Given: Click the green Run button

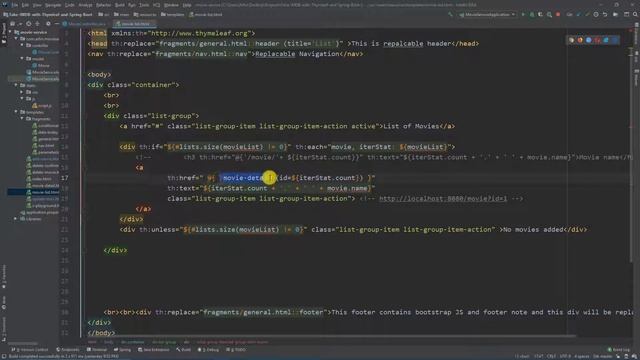Looking at the screenshot, I should 523,15.
